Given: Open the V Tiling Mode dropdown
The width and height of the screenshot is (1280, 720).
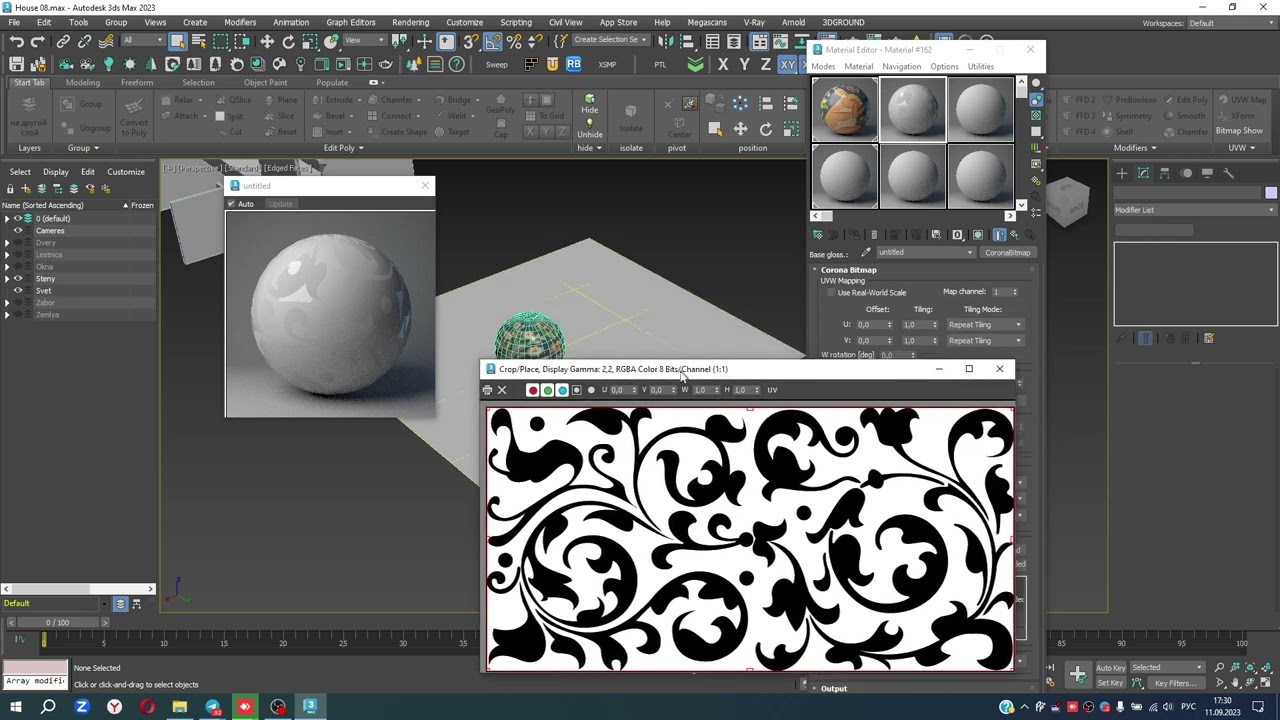Looking at the screenshot, I should (985, 341).
